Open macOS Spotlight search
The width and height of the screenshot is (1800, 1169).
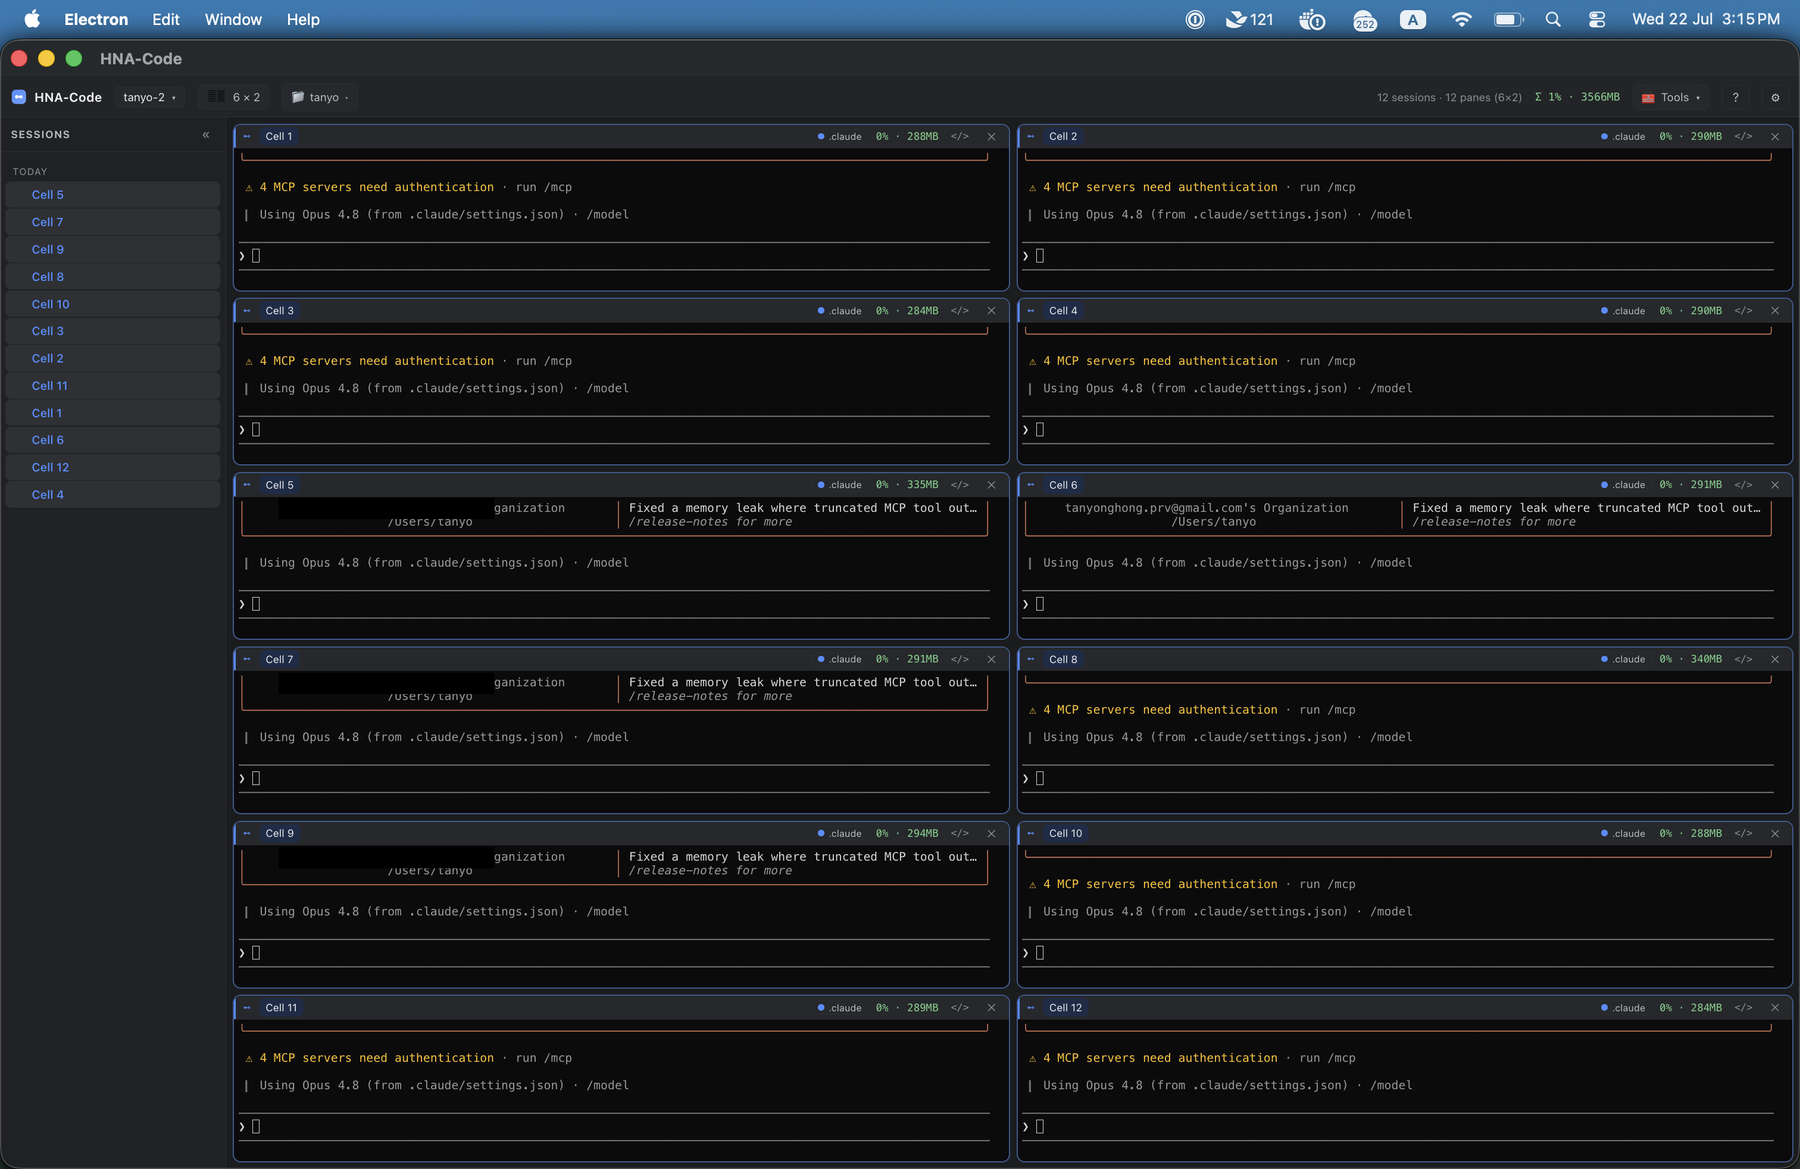(1553, 20)
